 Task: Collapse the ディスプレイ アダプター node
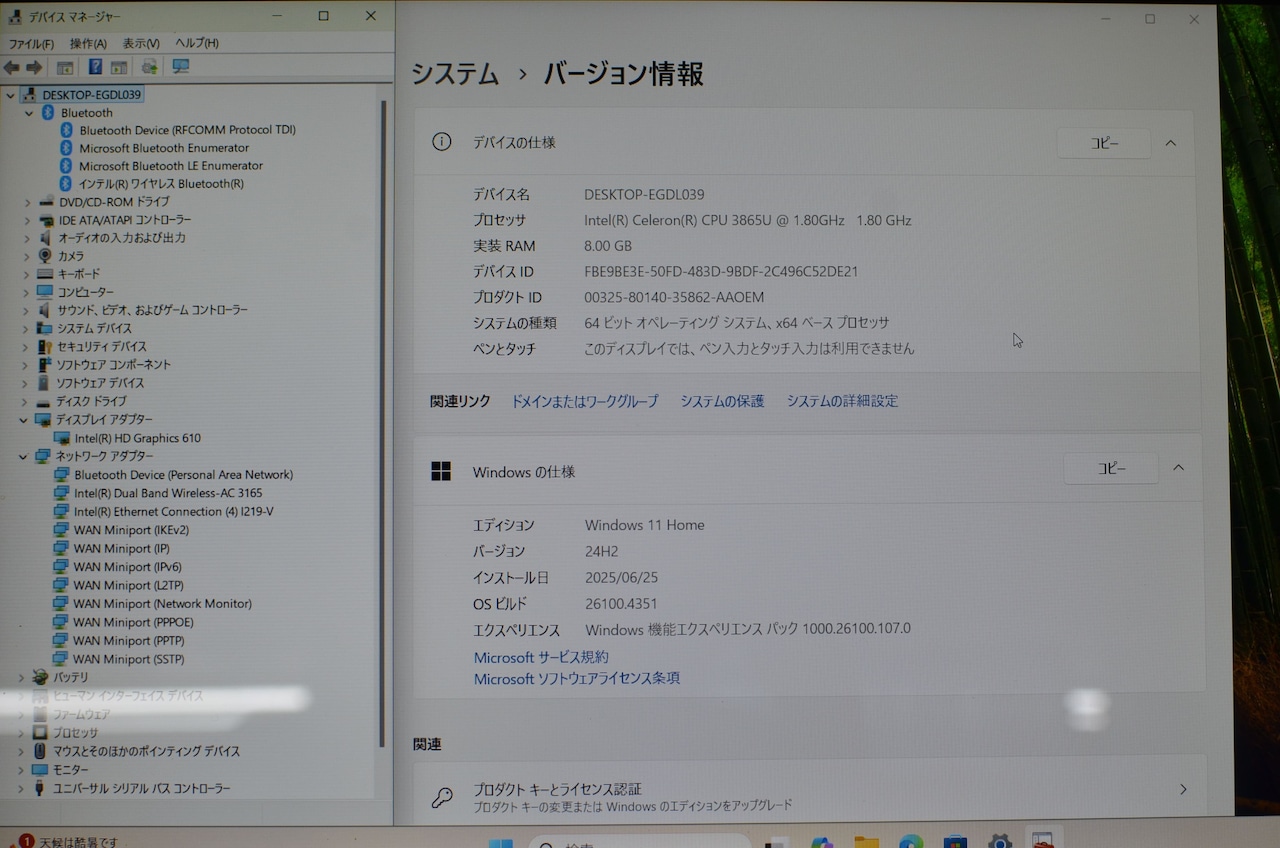pos(24,420)
